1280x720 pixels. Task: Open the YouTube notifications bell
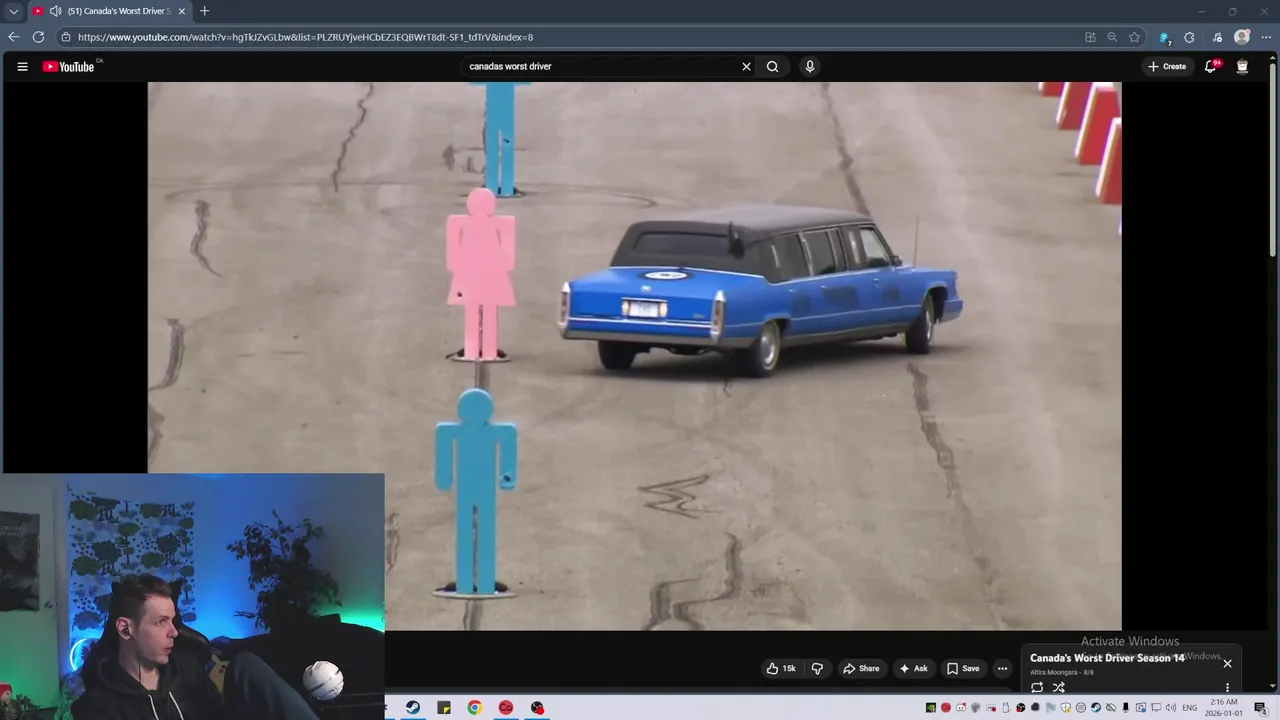pos(1210,67)
